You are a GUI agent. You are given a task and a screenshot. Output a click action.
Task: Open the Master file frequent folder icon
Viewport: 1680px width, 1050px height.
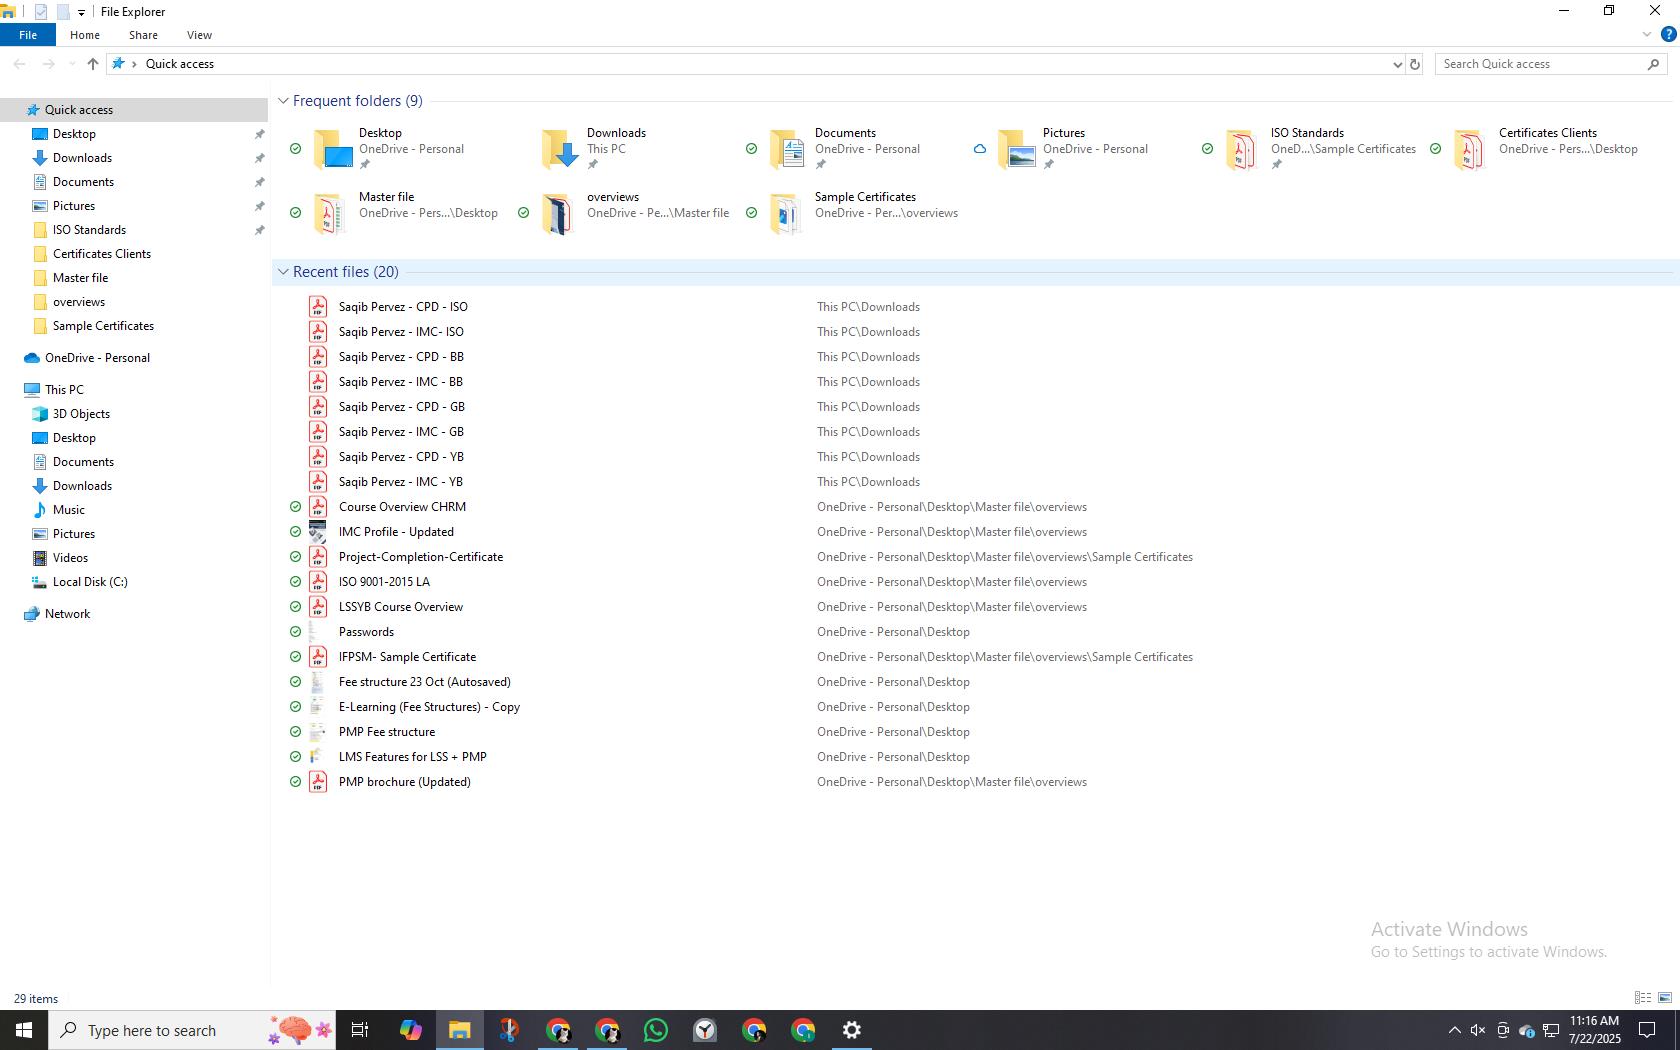(x=331, y=213)
